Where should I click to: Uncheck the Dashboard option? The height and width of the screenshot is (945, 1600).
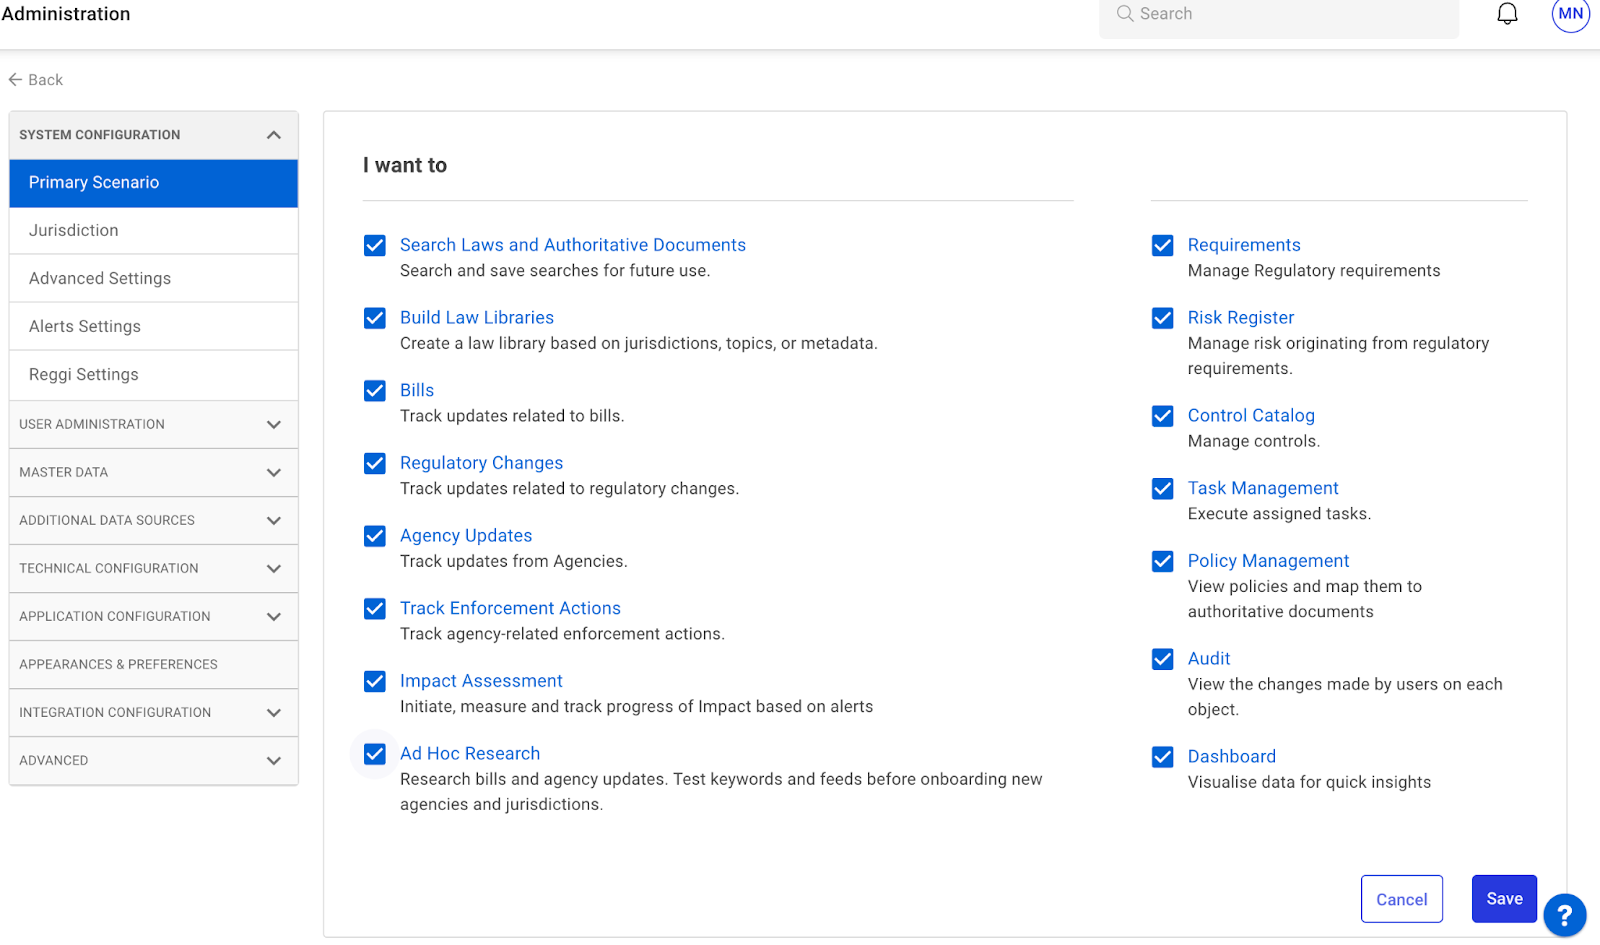[x=1162, y=757]
